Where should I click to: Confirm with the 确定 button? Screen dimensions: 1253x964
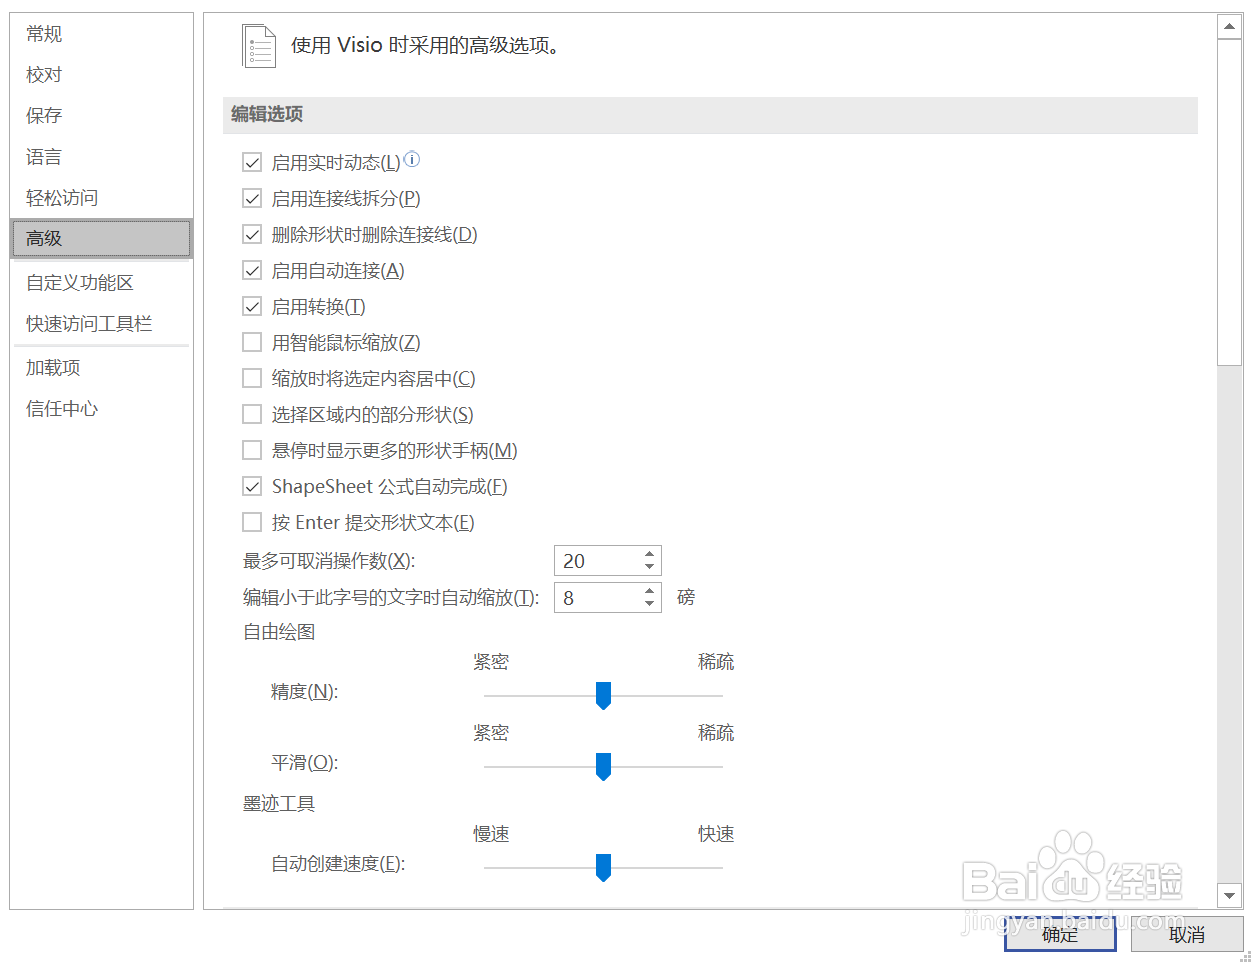[x=1060, y=934]
